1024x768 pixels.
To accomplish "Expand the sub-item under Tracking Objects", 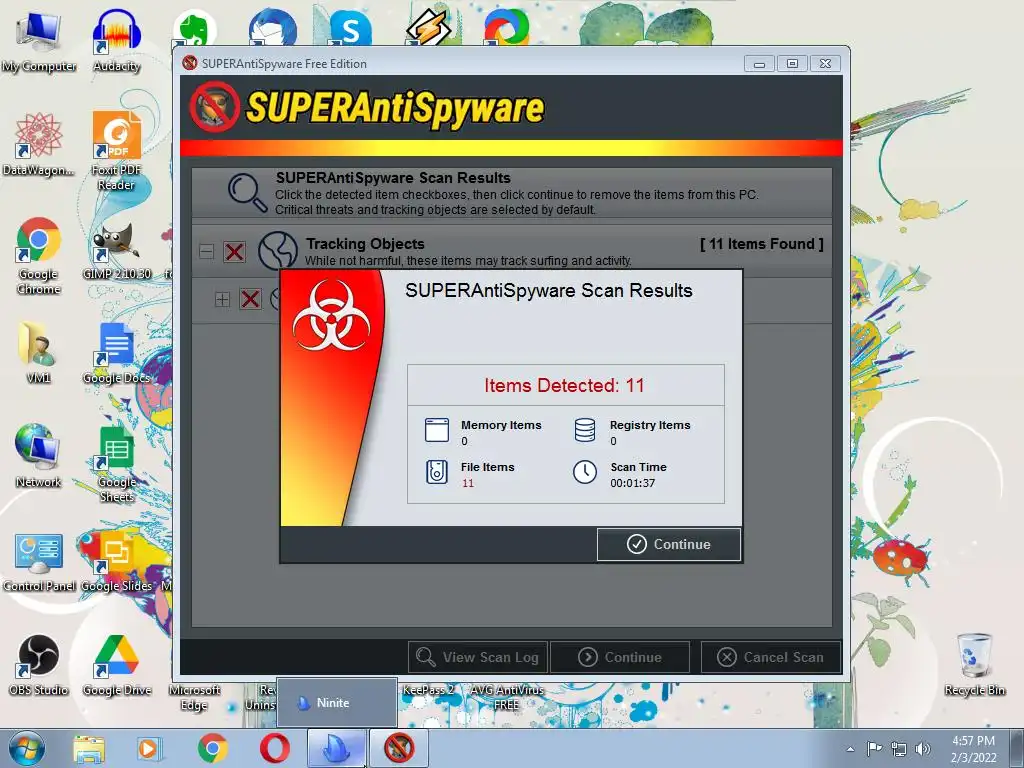I will click(x=222, y=299).
